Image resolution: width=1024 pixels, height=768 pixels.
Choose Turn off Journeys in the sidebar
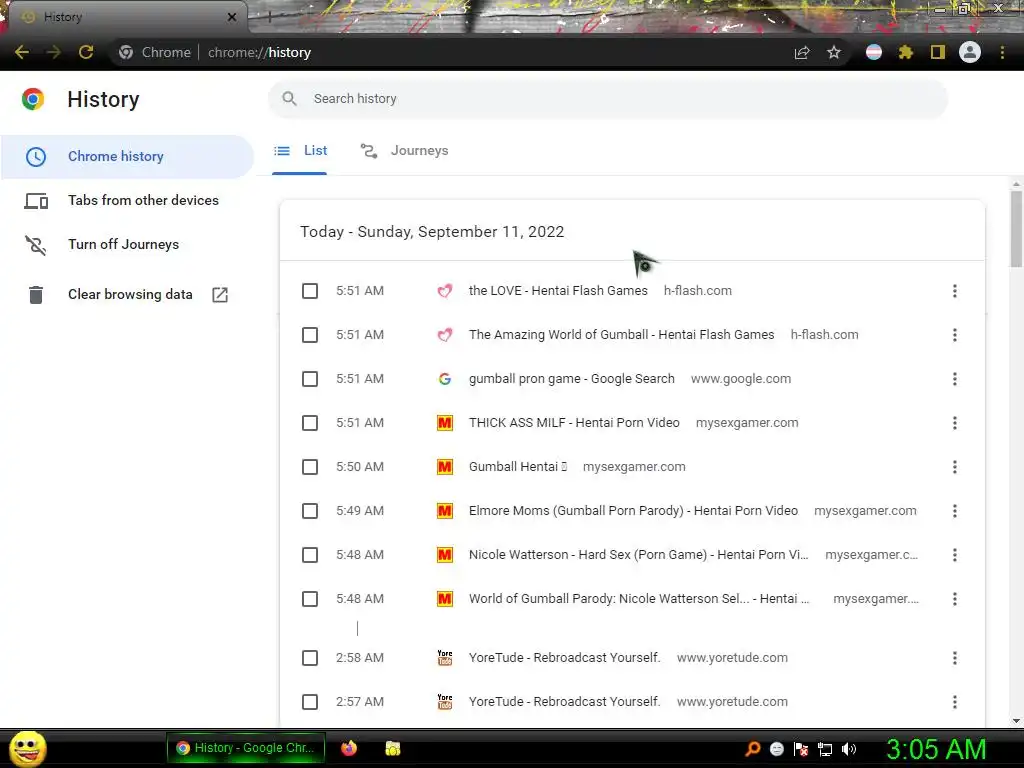(x=127, y=244)
